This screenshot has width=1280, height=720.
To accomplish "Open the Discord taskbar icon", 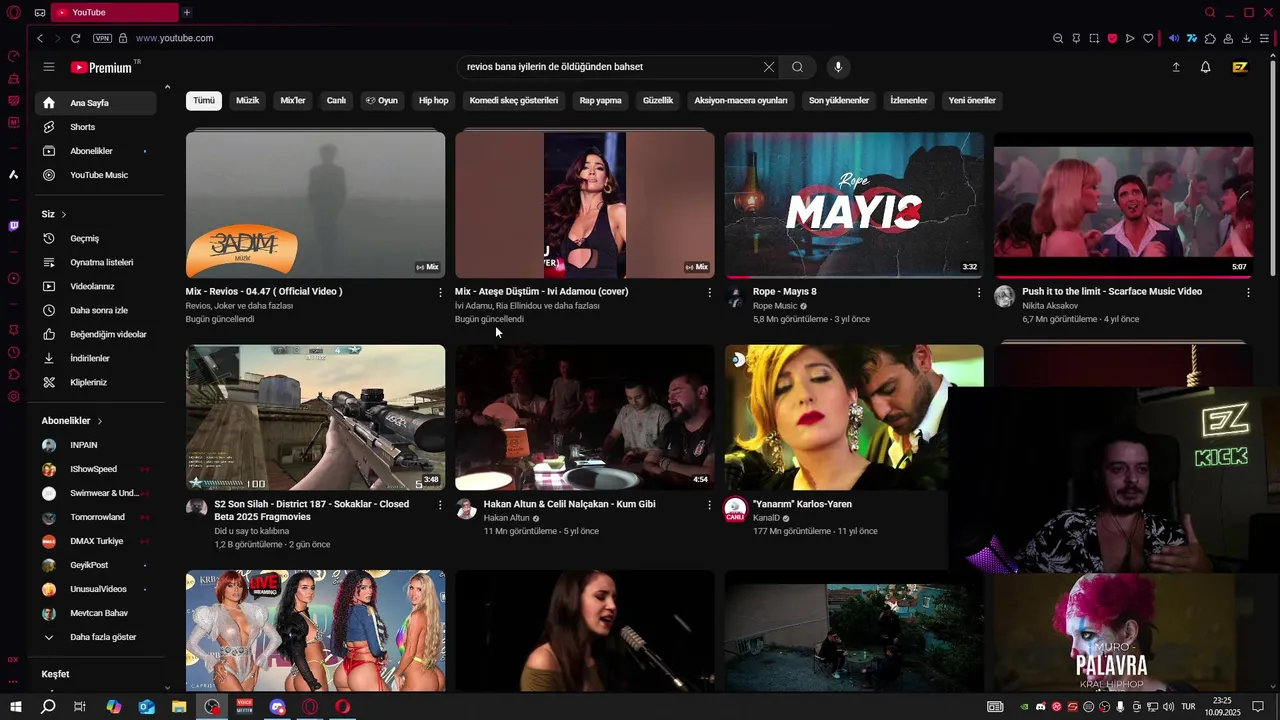I will tap(277, 707).
